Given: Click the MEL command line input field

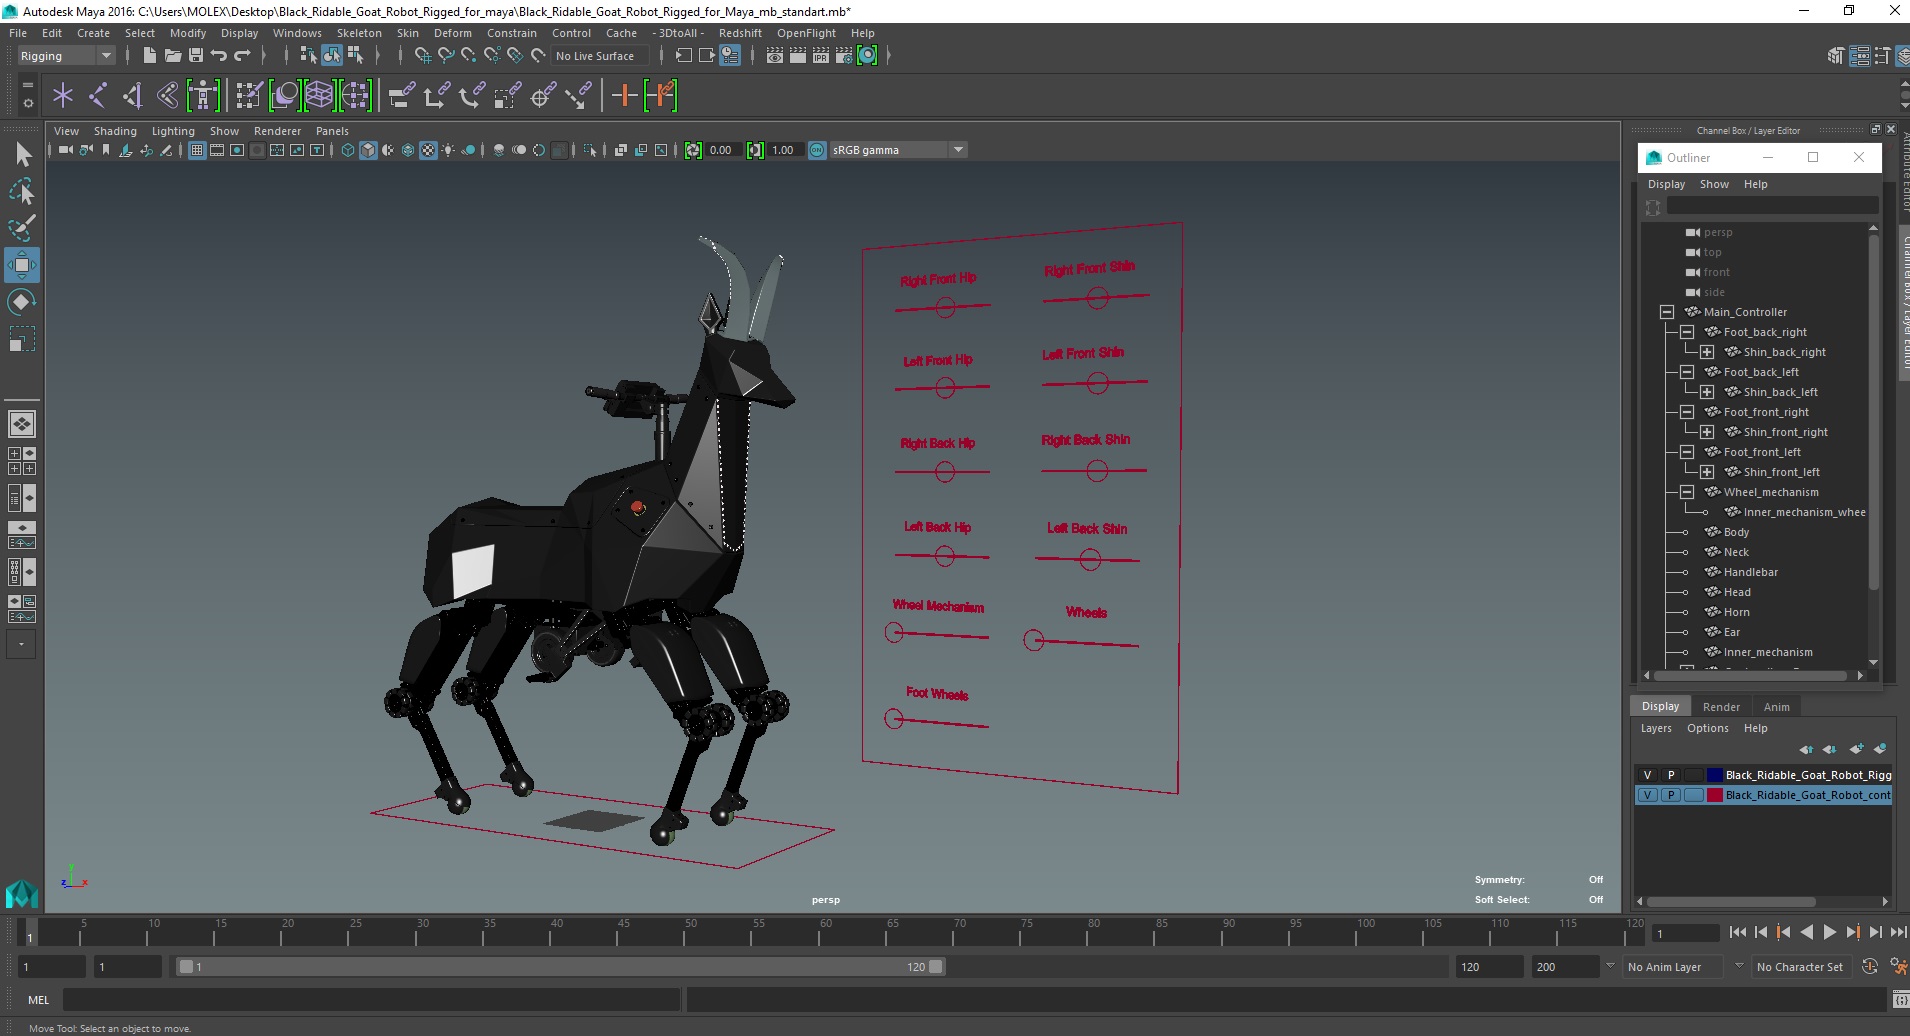Looking at the screenshot, I should click(x=371, y=999).
